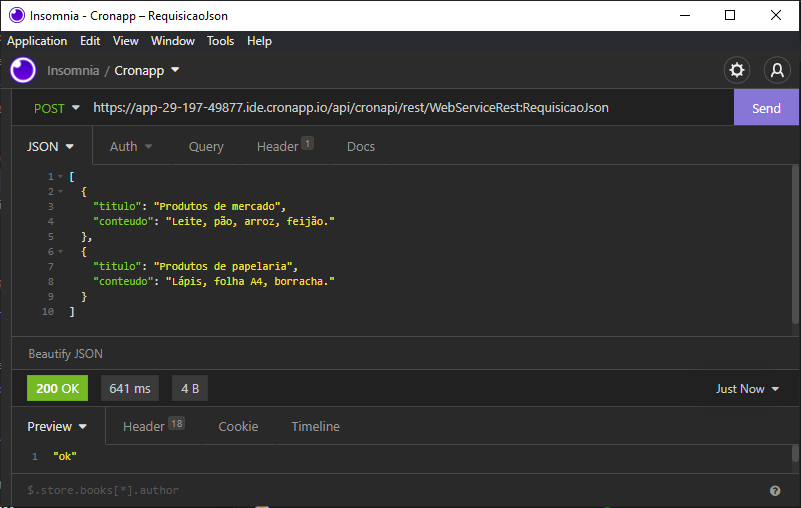Open the Just Now history dropdown

(747, 389)
